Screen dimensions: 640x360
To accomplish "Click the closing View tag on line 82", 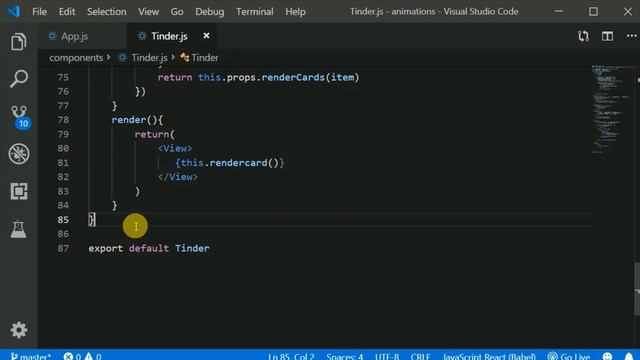I will [178, 177].
